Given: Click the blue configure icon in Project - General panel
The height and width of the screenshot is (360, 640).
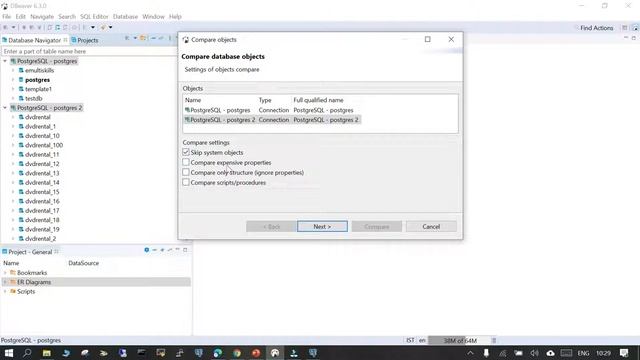Looking at the screenshot, I should 147,250.
